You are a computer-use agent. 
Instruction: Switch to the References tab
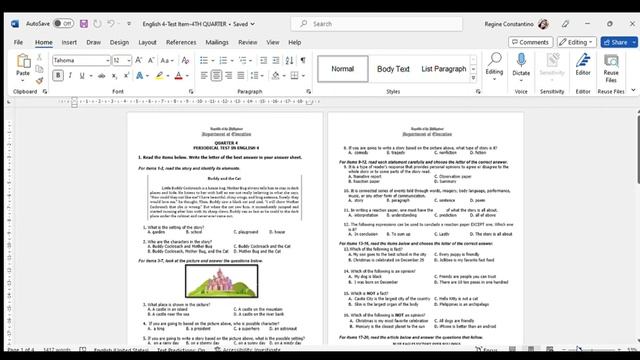pyautogui.click(x=181, y=42)
